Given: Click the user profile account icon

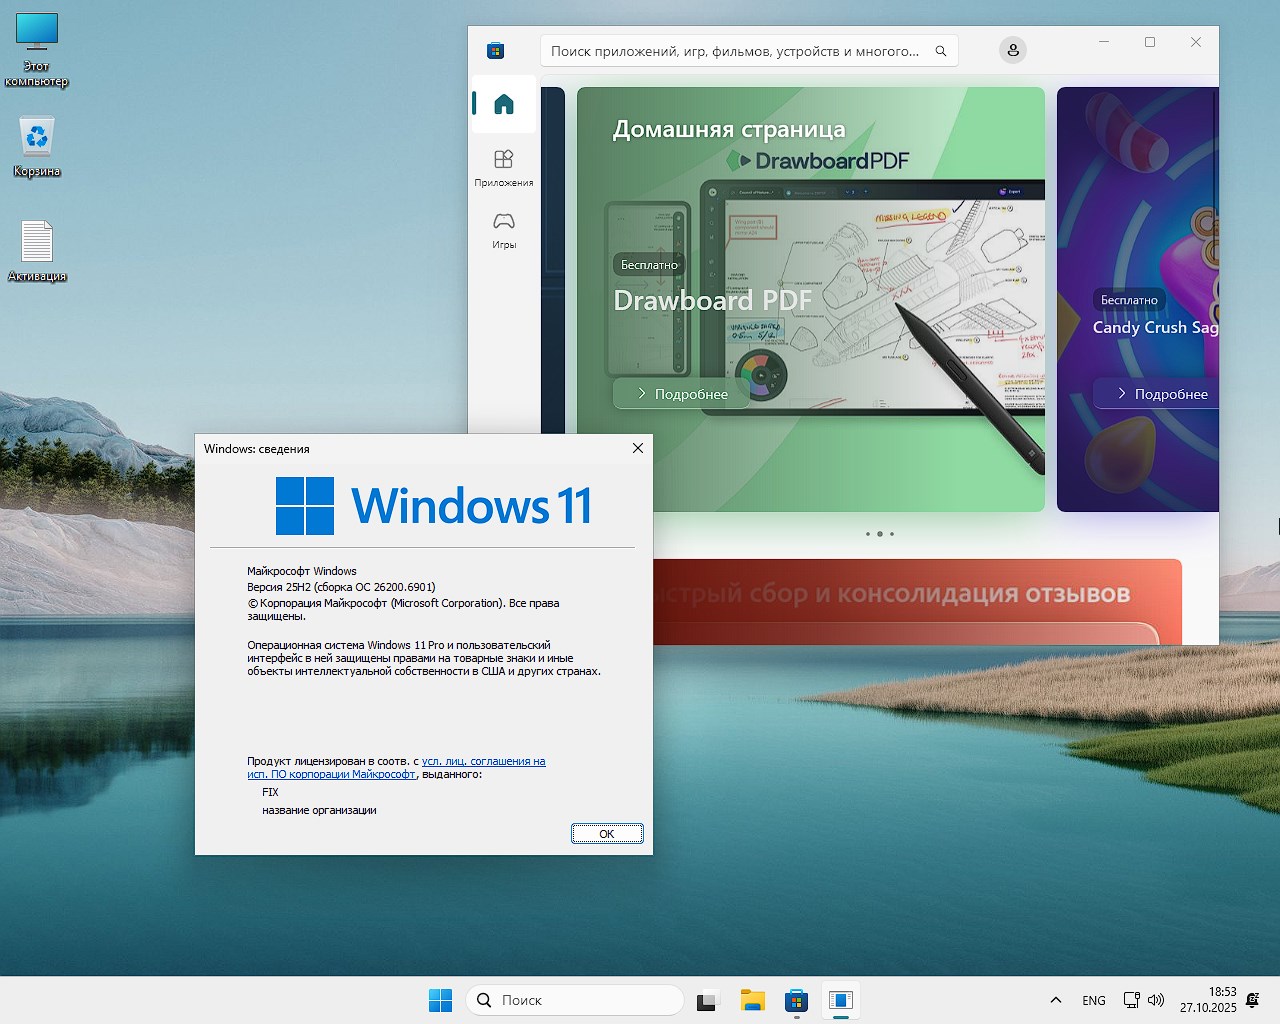Looking at the screenshot, I should click(x=1013, y=50).
